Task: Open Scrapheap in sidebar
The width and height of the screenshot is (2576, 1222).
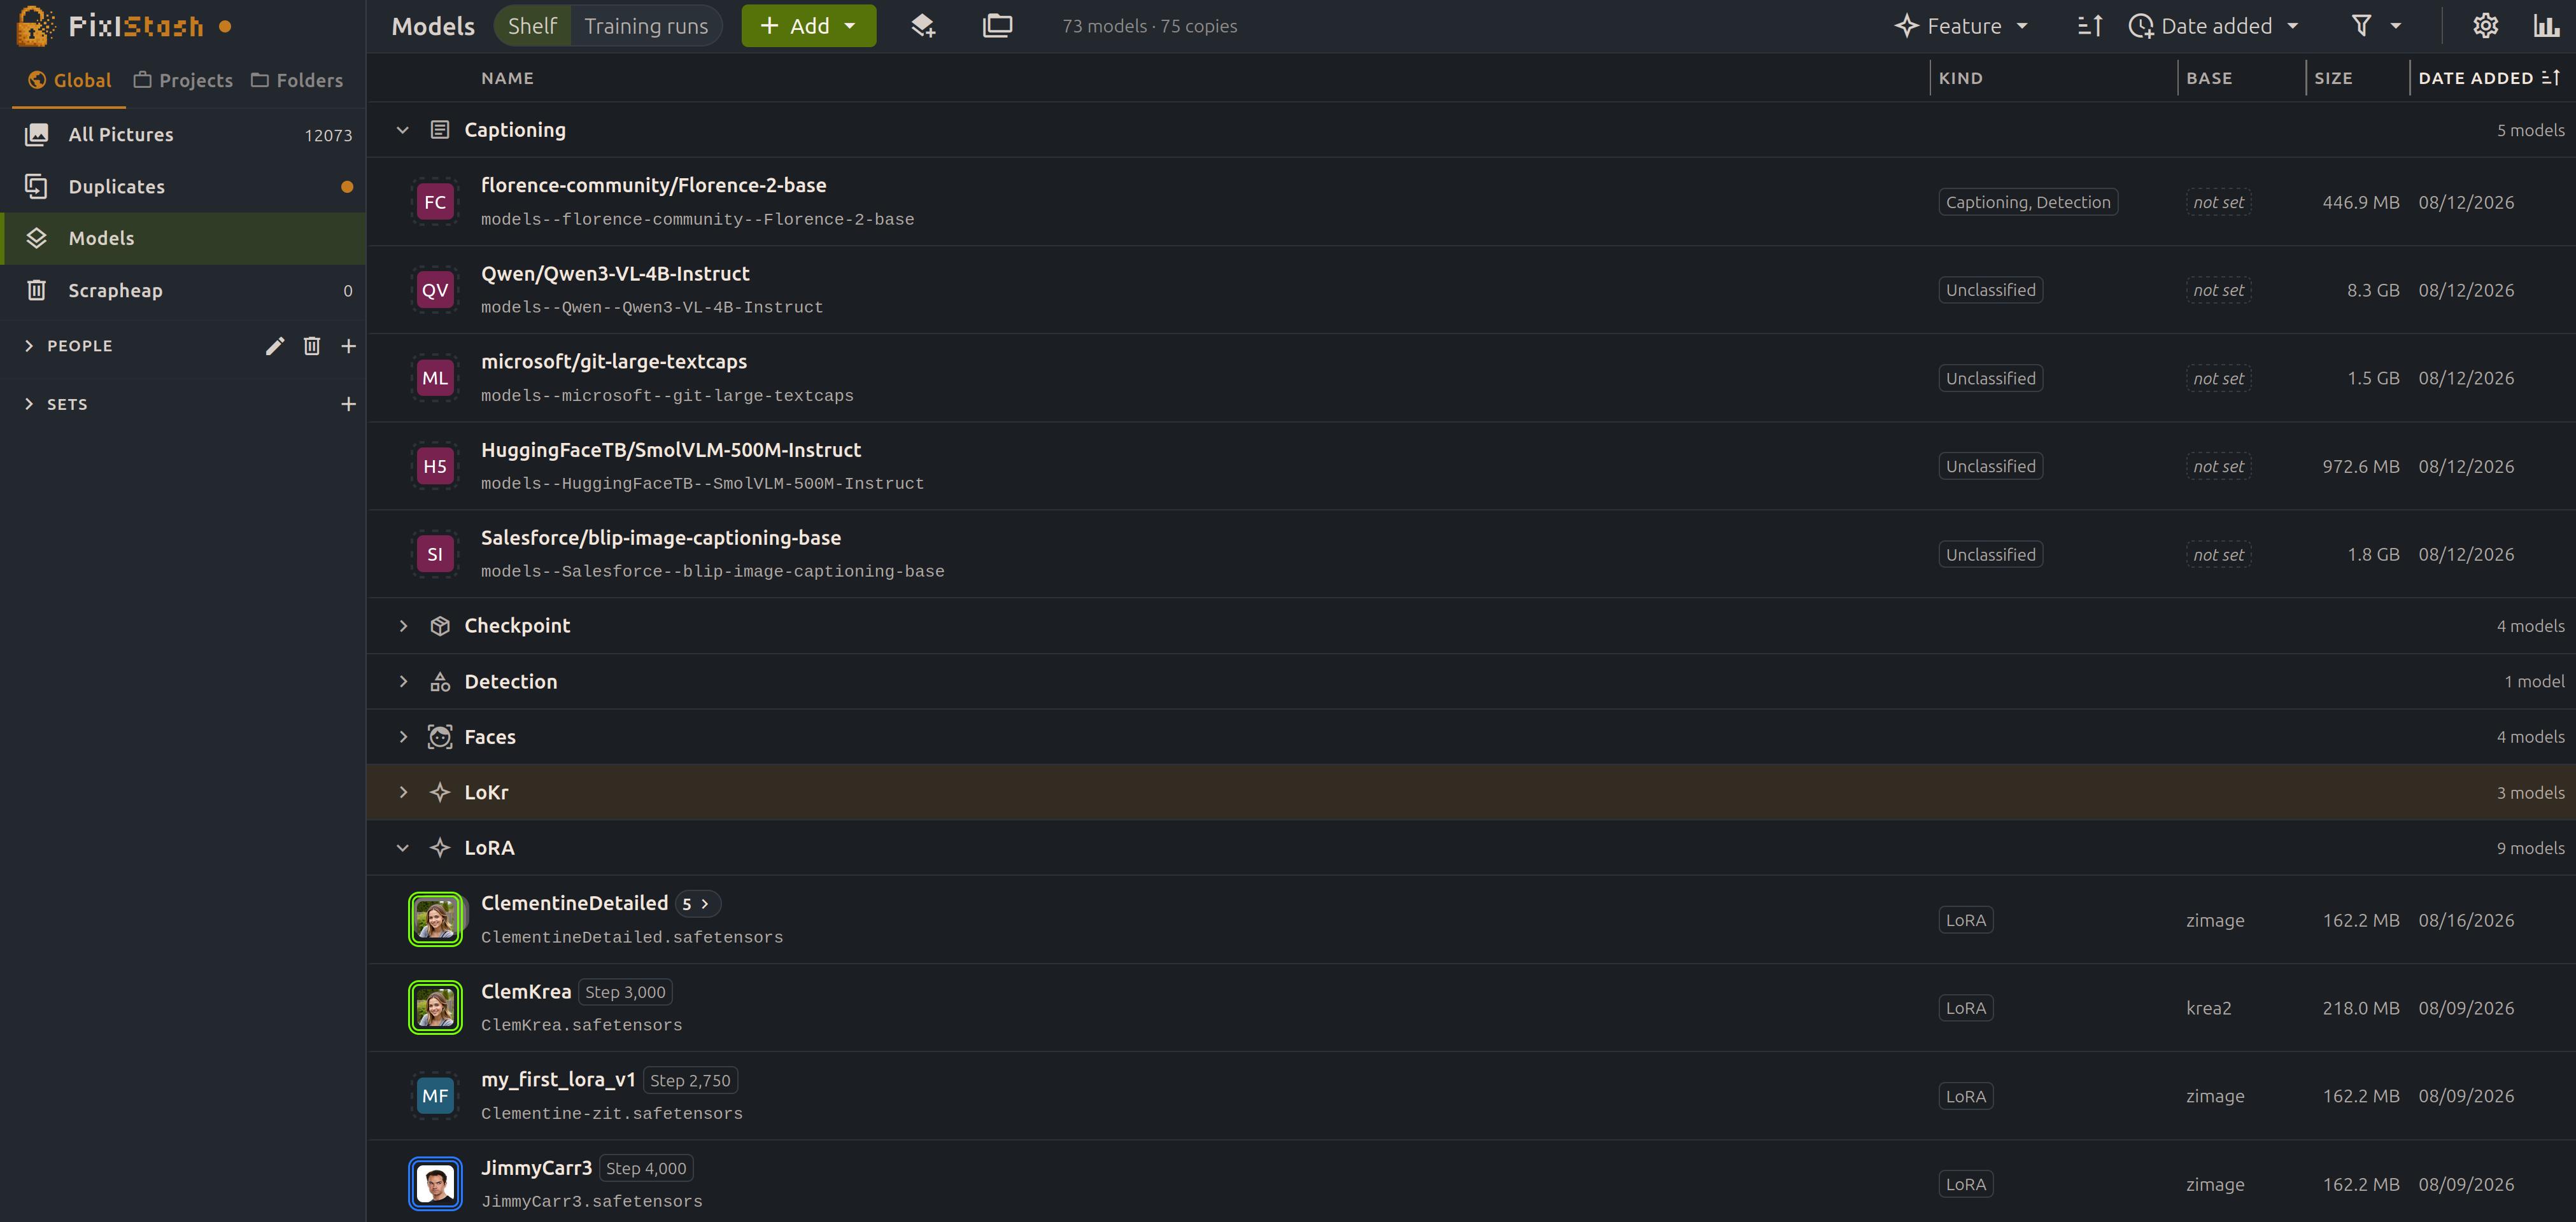Action: click(x=184, y=291)
